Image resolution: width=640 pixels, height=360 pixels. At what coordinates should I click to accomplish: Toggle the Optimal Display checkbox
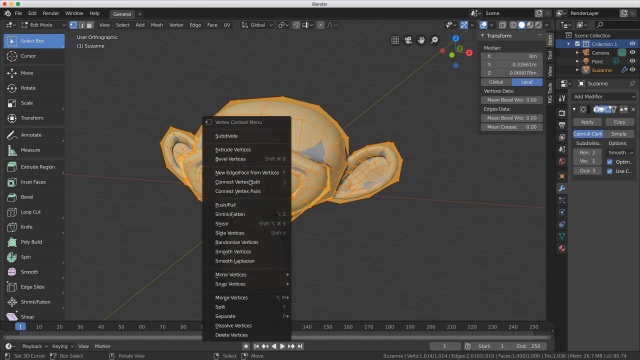(610, 162)
